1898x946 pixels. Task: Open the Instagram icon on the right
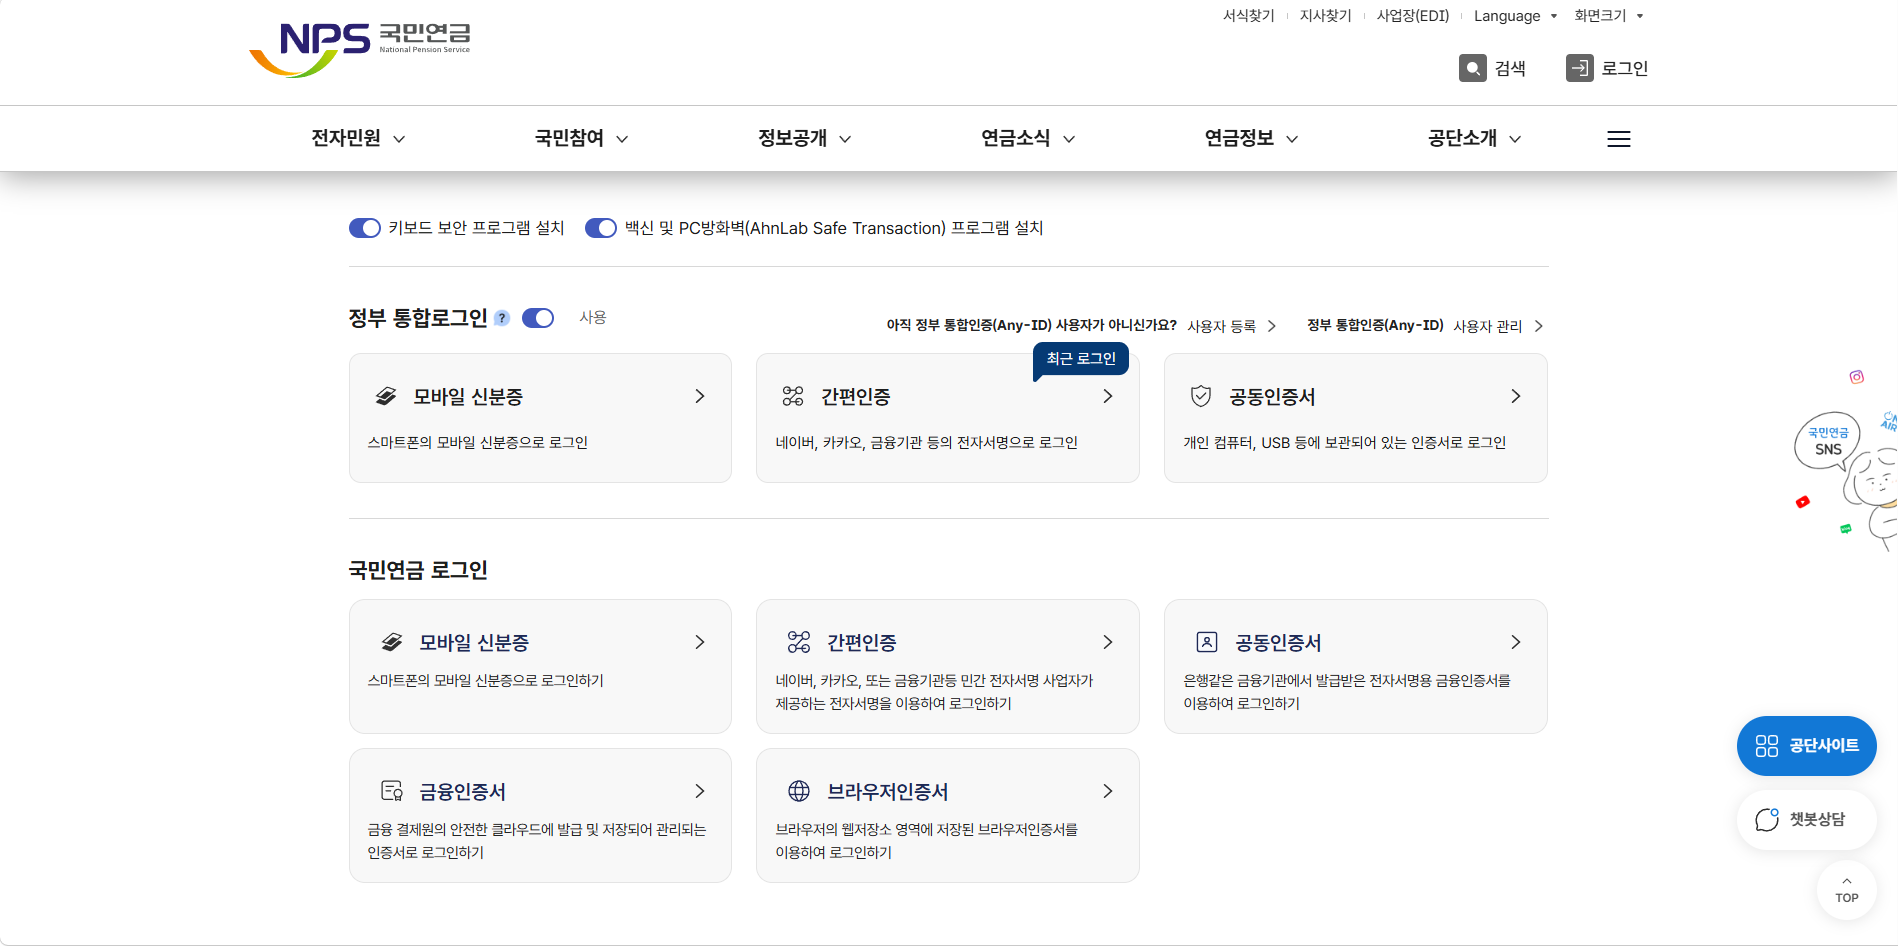coord(1856,377)
